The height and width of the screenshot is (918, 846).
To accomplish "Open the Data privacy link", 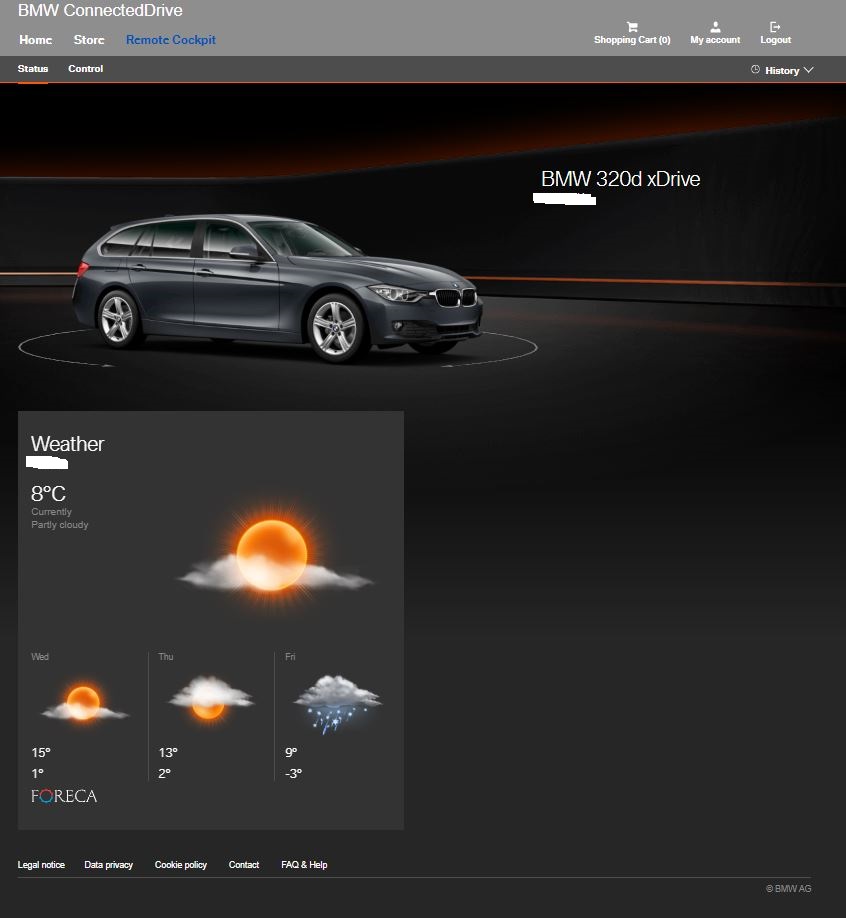I will (x=108, y=865).
